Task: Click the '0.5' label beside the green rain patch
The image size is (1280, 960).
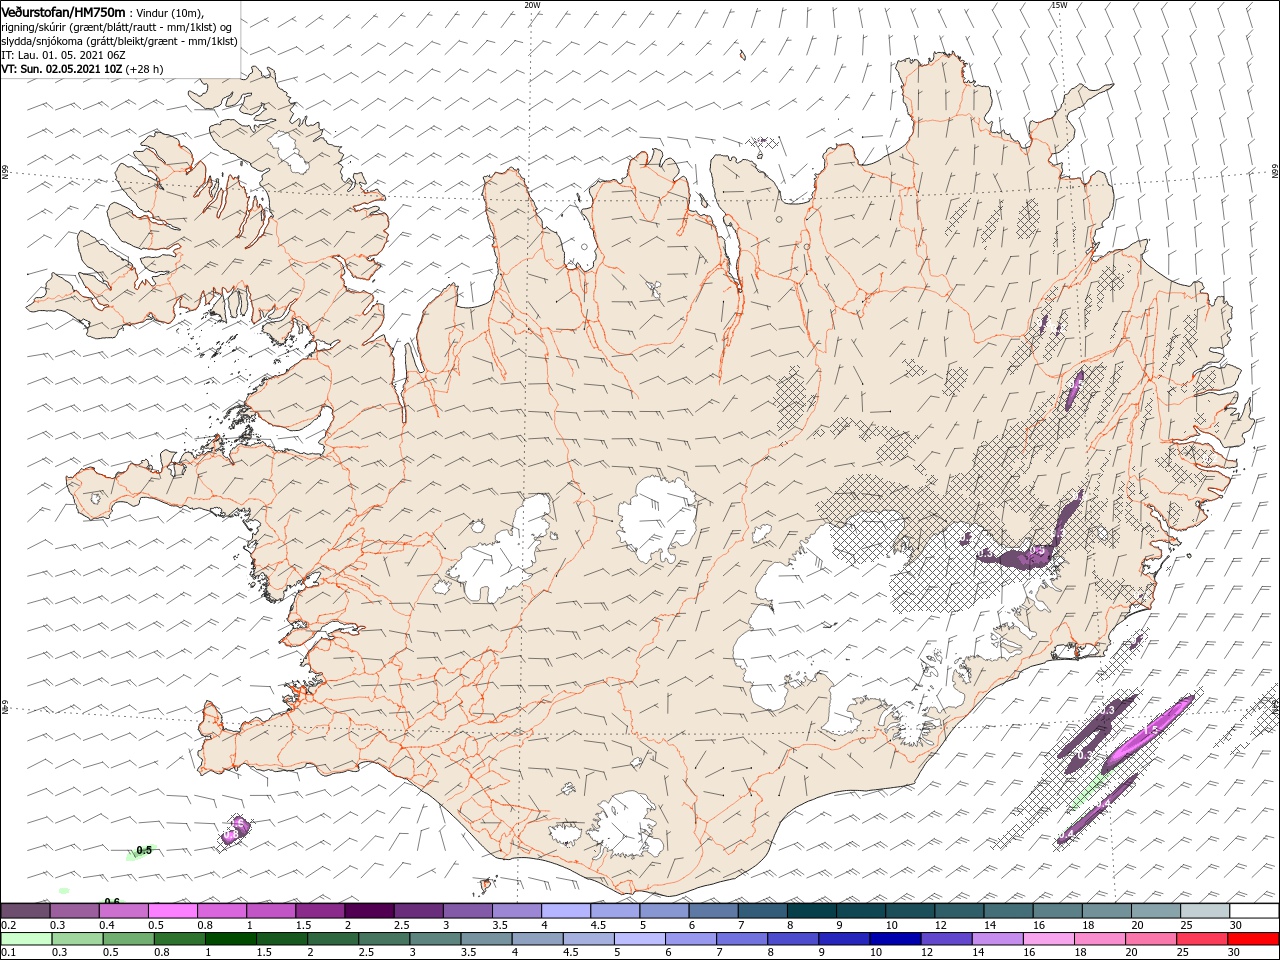Action: 144,850
